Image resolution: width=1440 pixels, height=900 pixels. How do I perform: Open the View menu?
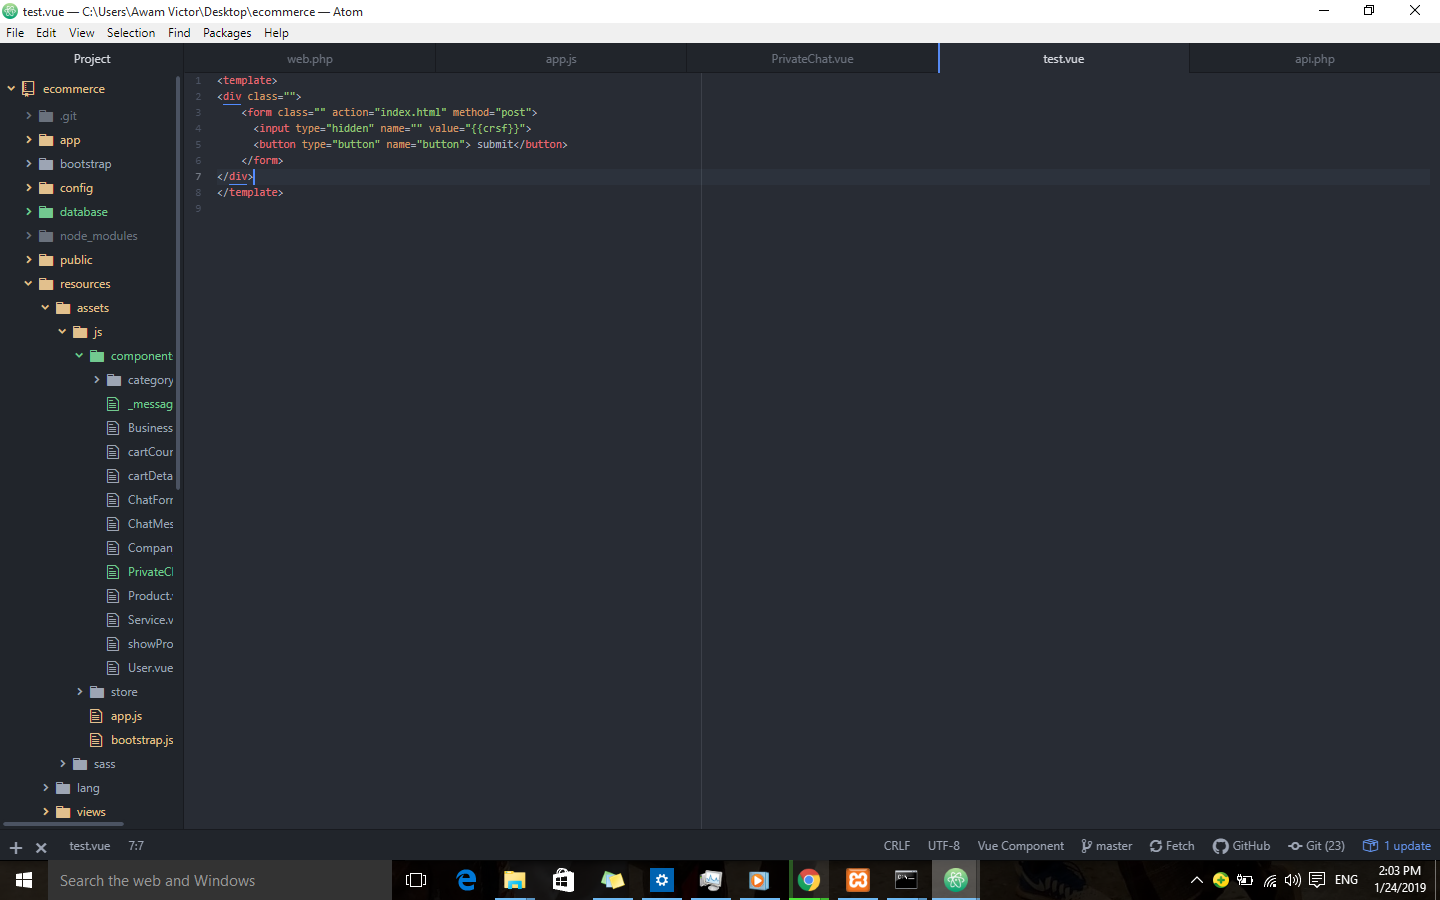pyautogui.click(x=82, y=33)
